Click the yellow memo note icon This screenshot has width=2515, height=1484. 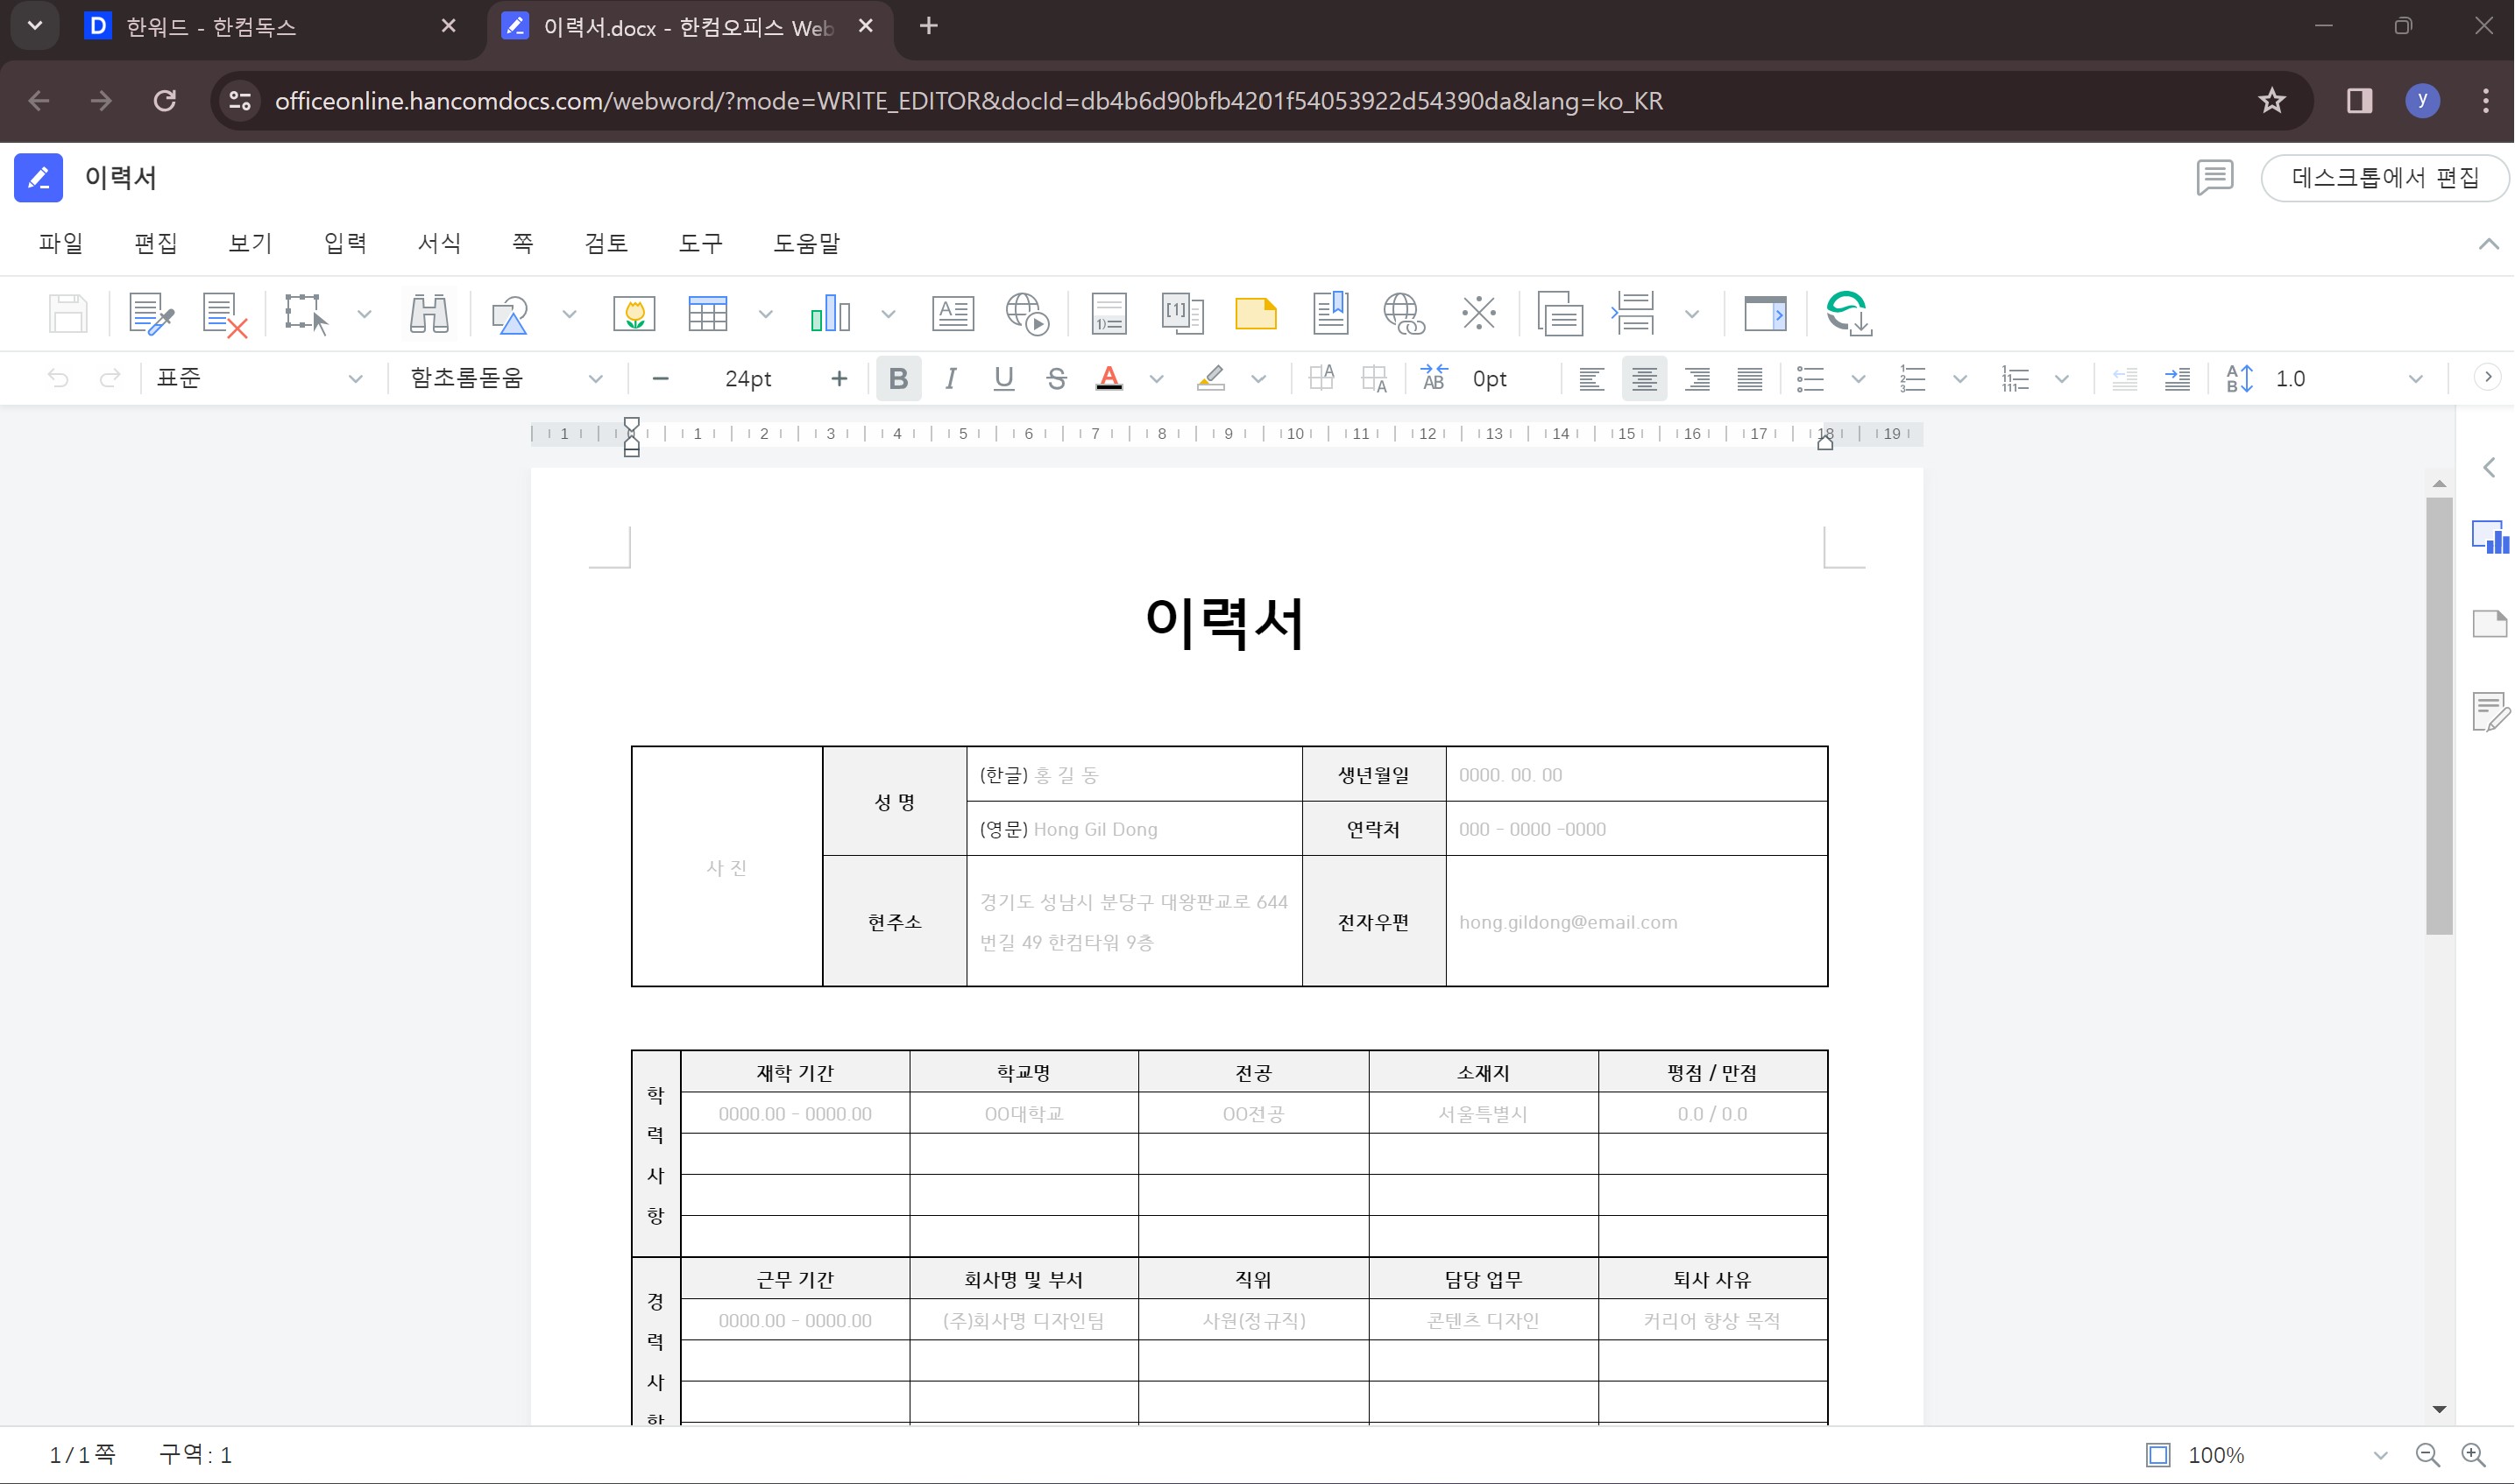coord(1255,314)
